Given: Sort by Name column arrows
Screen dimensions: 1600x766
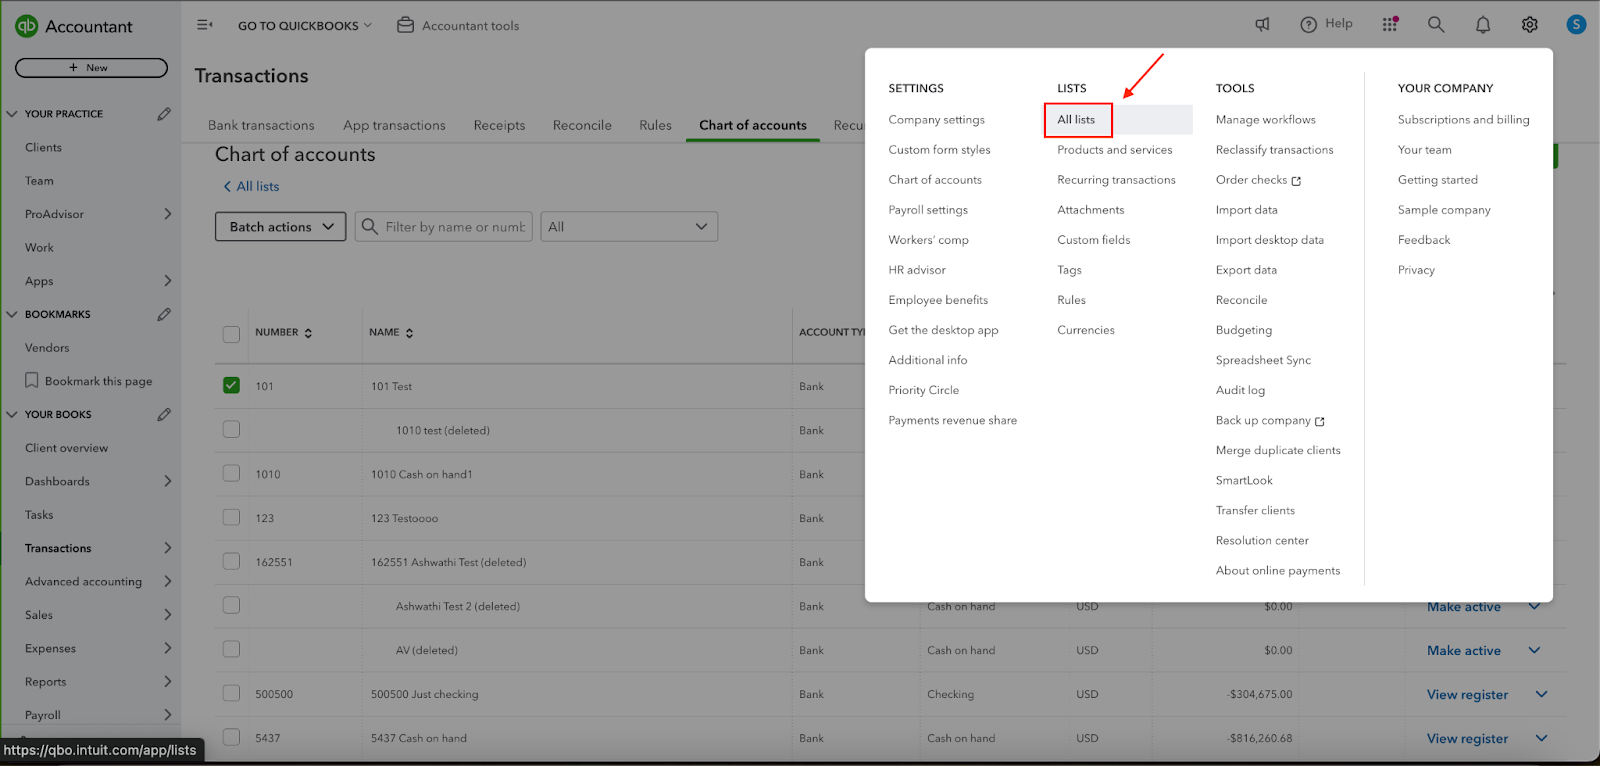Looking at the screenshot, I should 409,333.
